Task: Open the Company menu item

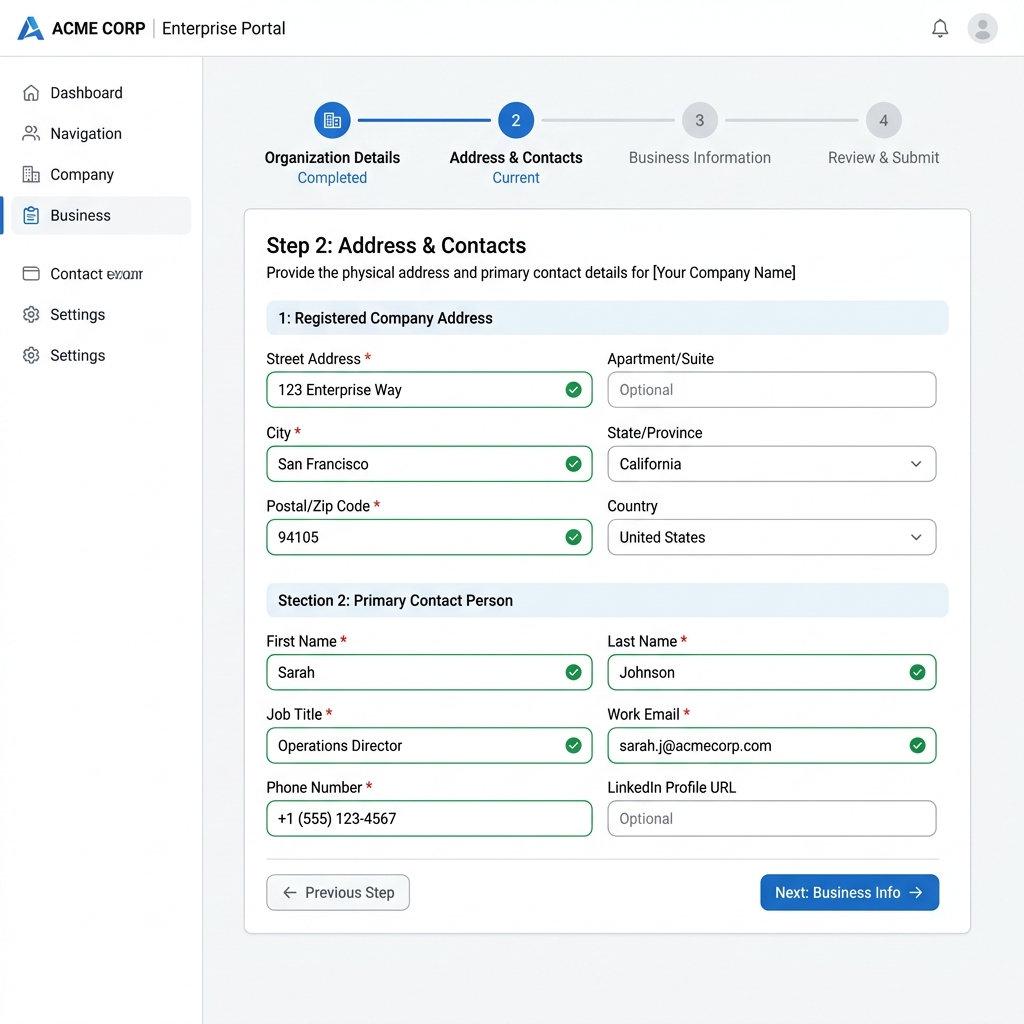Action: pos(101,174)
